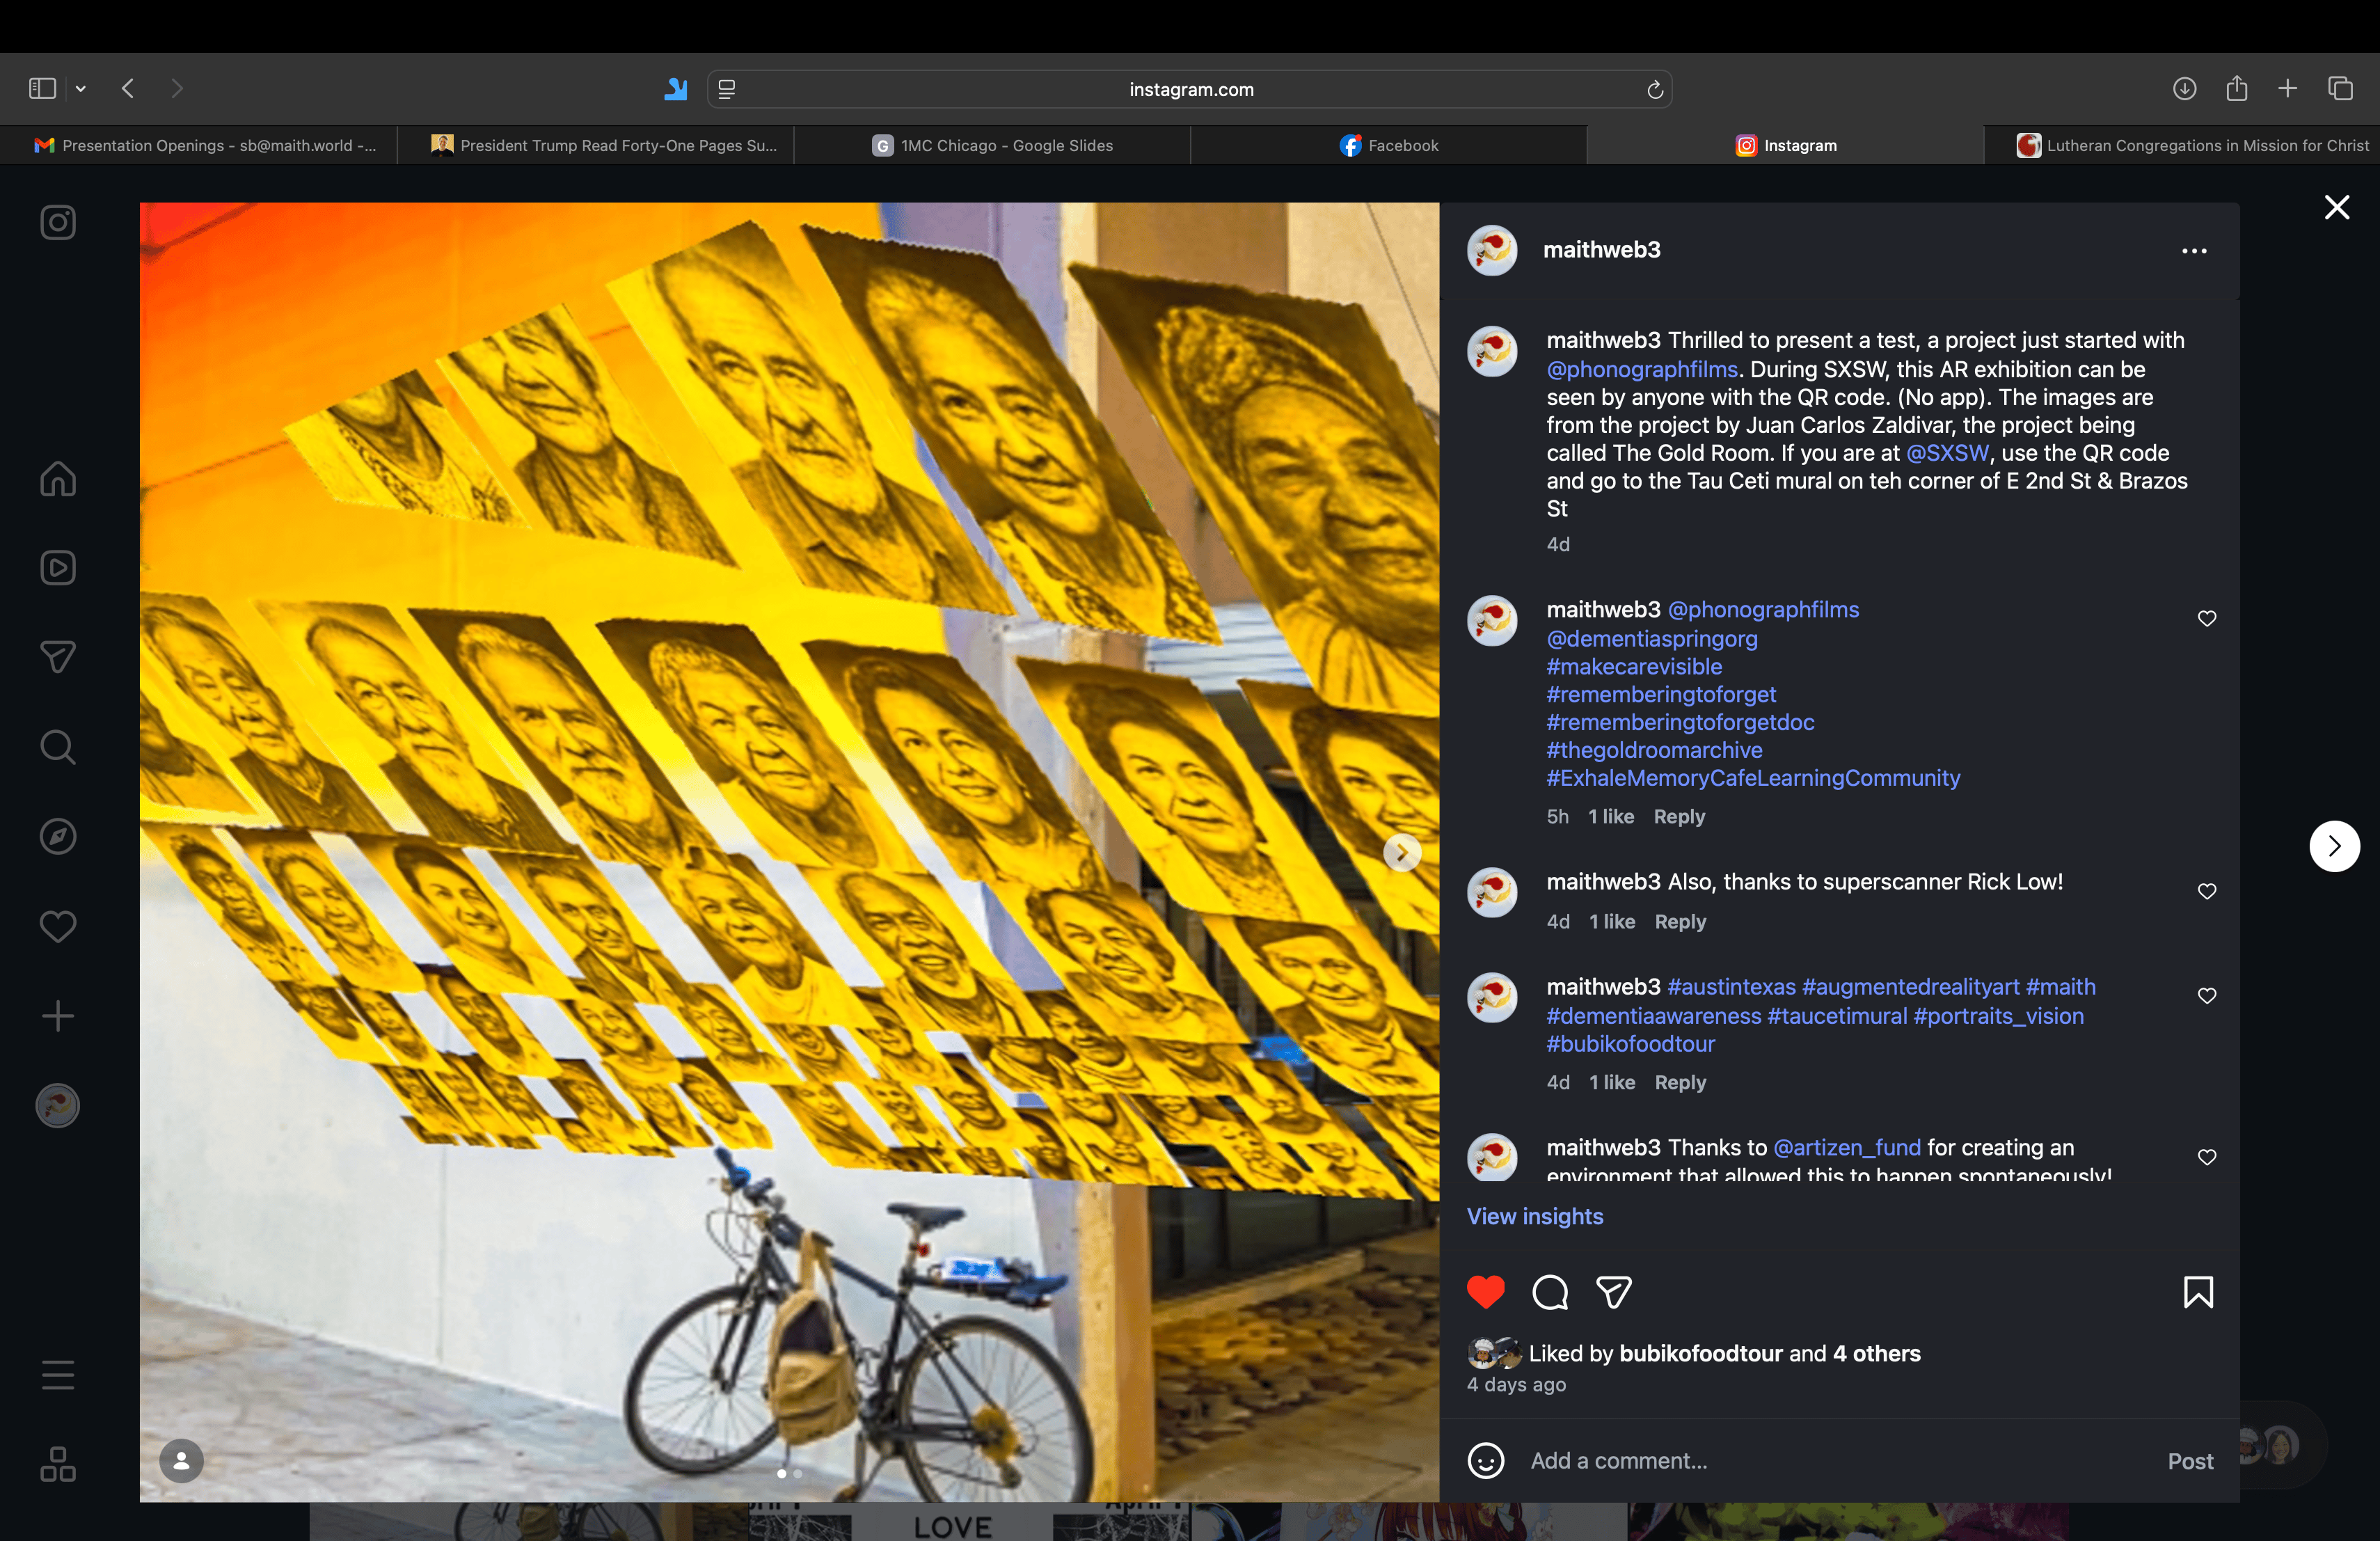Click the comment bubble icon under the post
The width and height of the screenshot is (2380, 1541).
[1550, 1292]
